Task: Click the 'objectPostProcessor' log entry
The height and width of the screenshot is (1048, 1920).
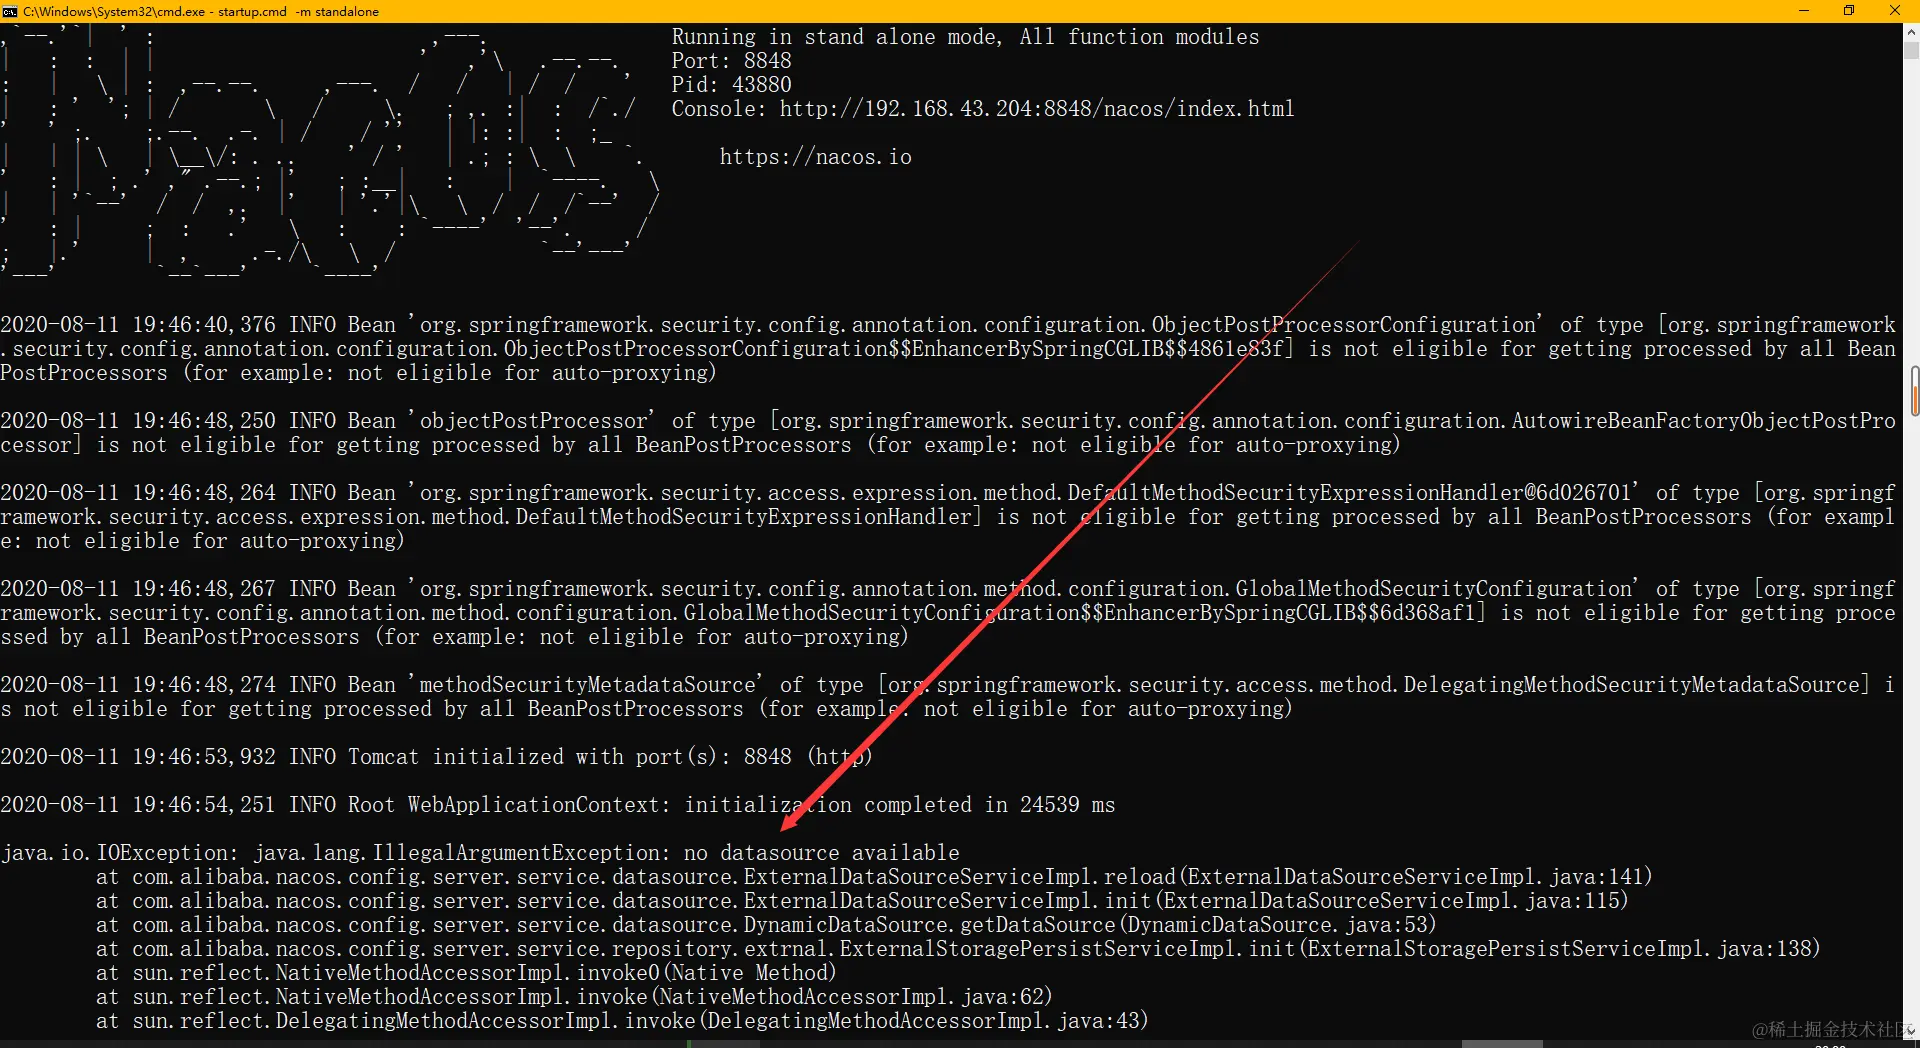Action: 948,433
